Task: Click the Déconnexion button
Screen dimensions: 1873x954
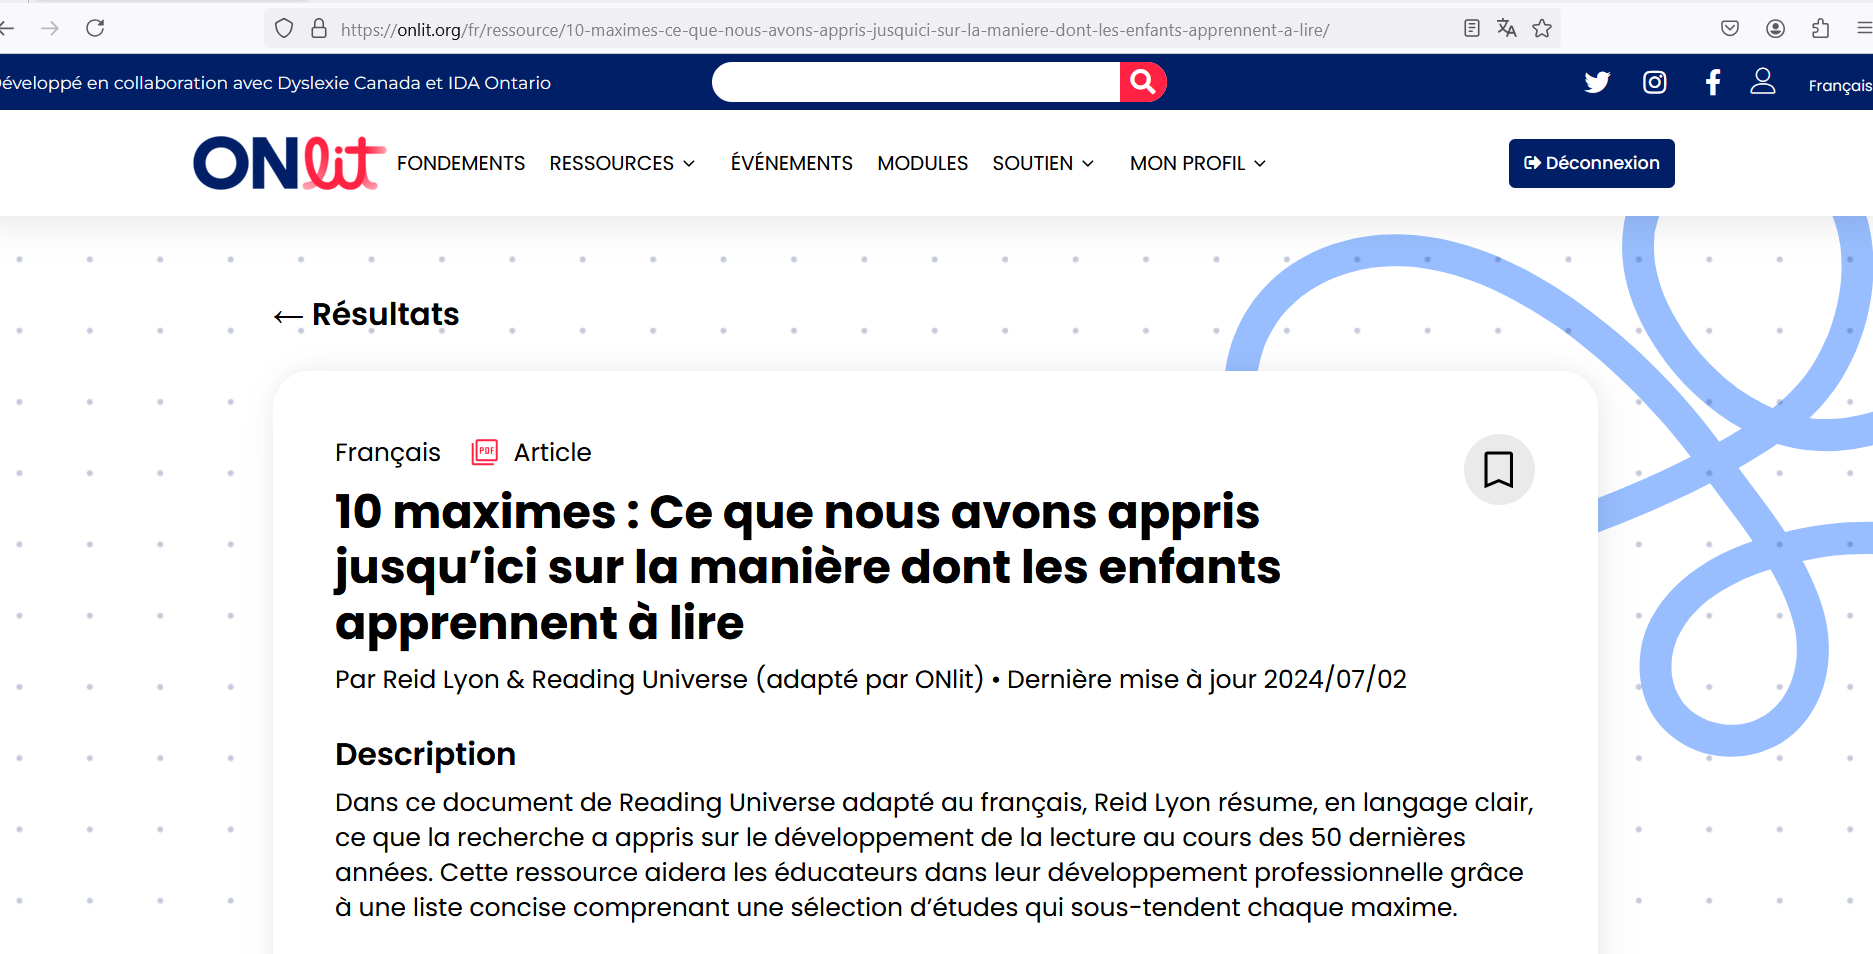Action: [1591, 163]
